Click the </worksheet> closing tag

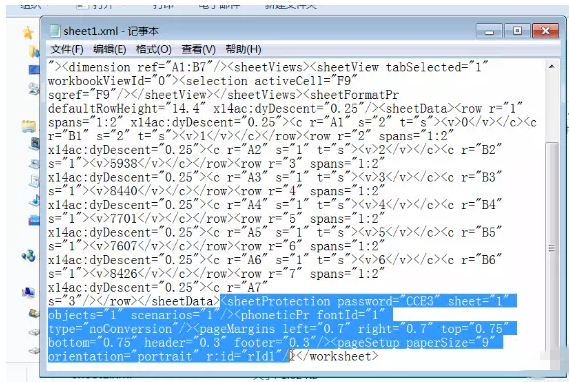pyautogui.click(x=337, y=356)
